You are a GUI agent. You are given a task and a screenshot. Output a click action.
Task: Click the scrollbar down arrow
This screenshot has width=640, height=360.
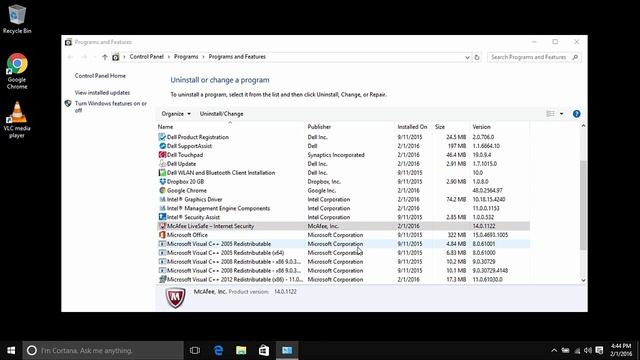[x=583, y=280]
